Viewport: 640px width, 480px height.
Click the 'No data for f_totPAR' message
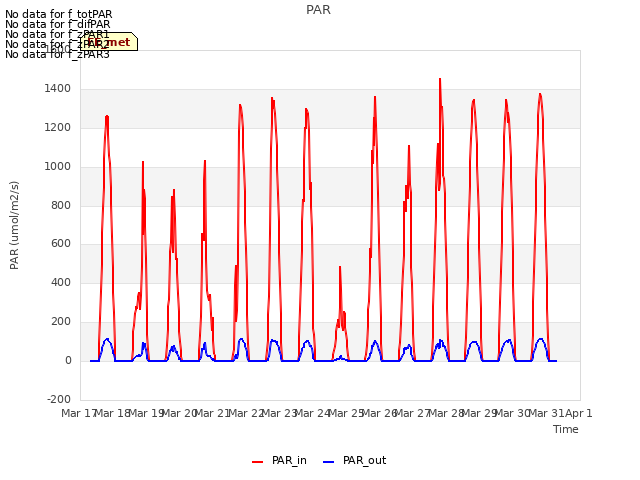[x=58, y=14]
